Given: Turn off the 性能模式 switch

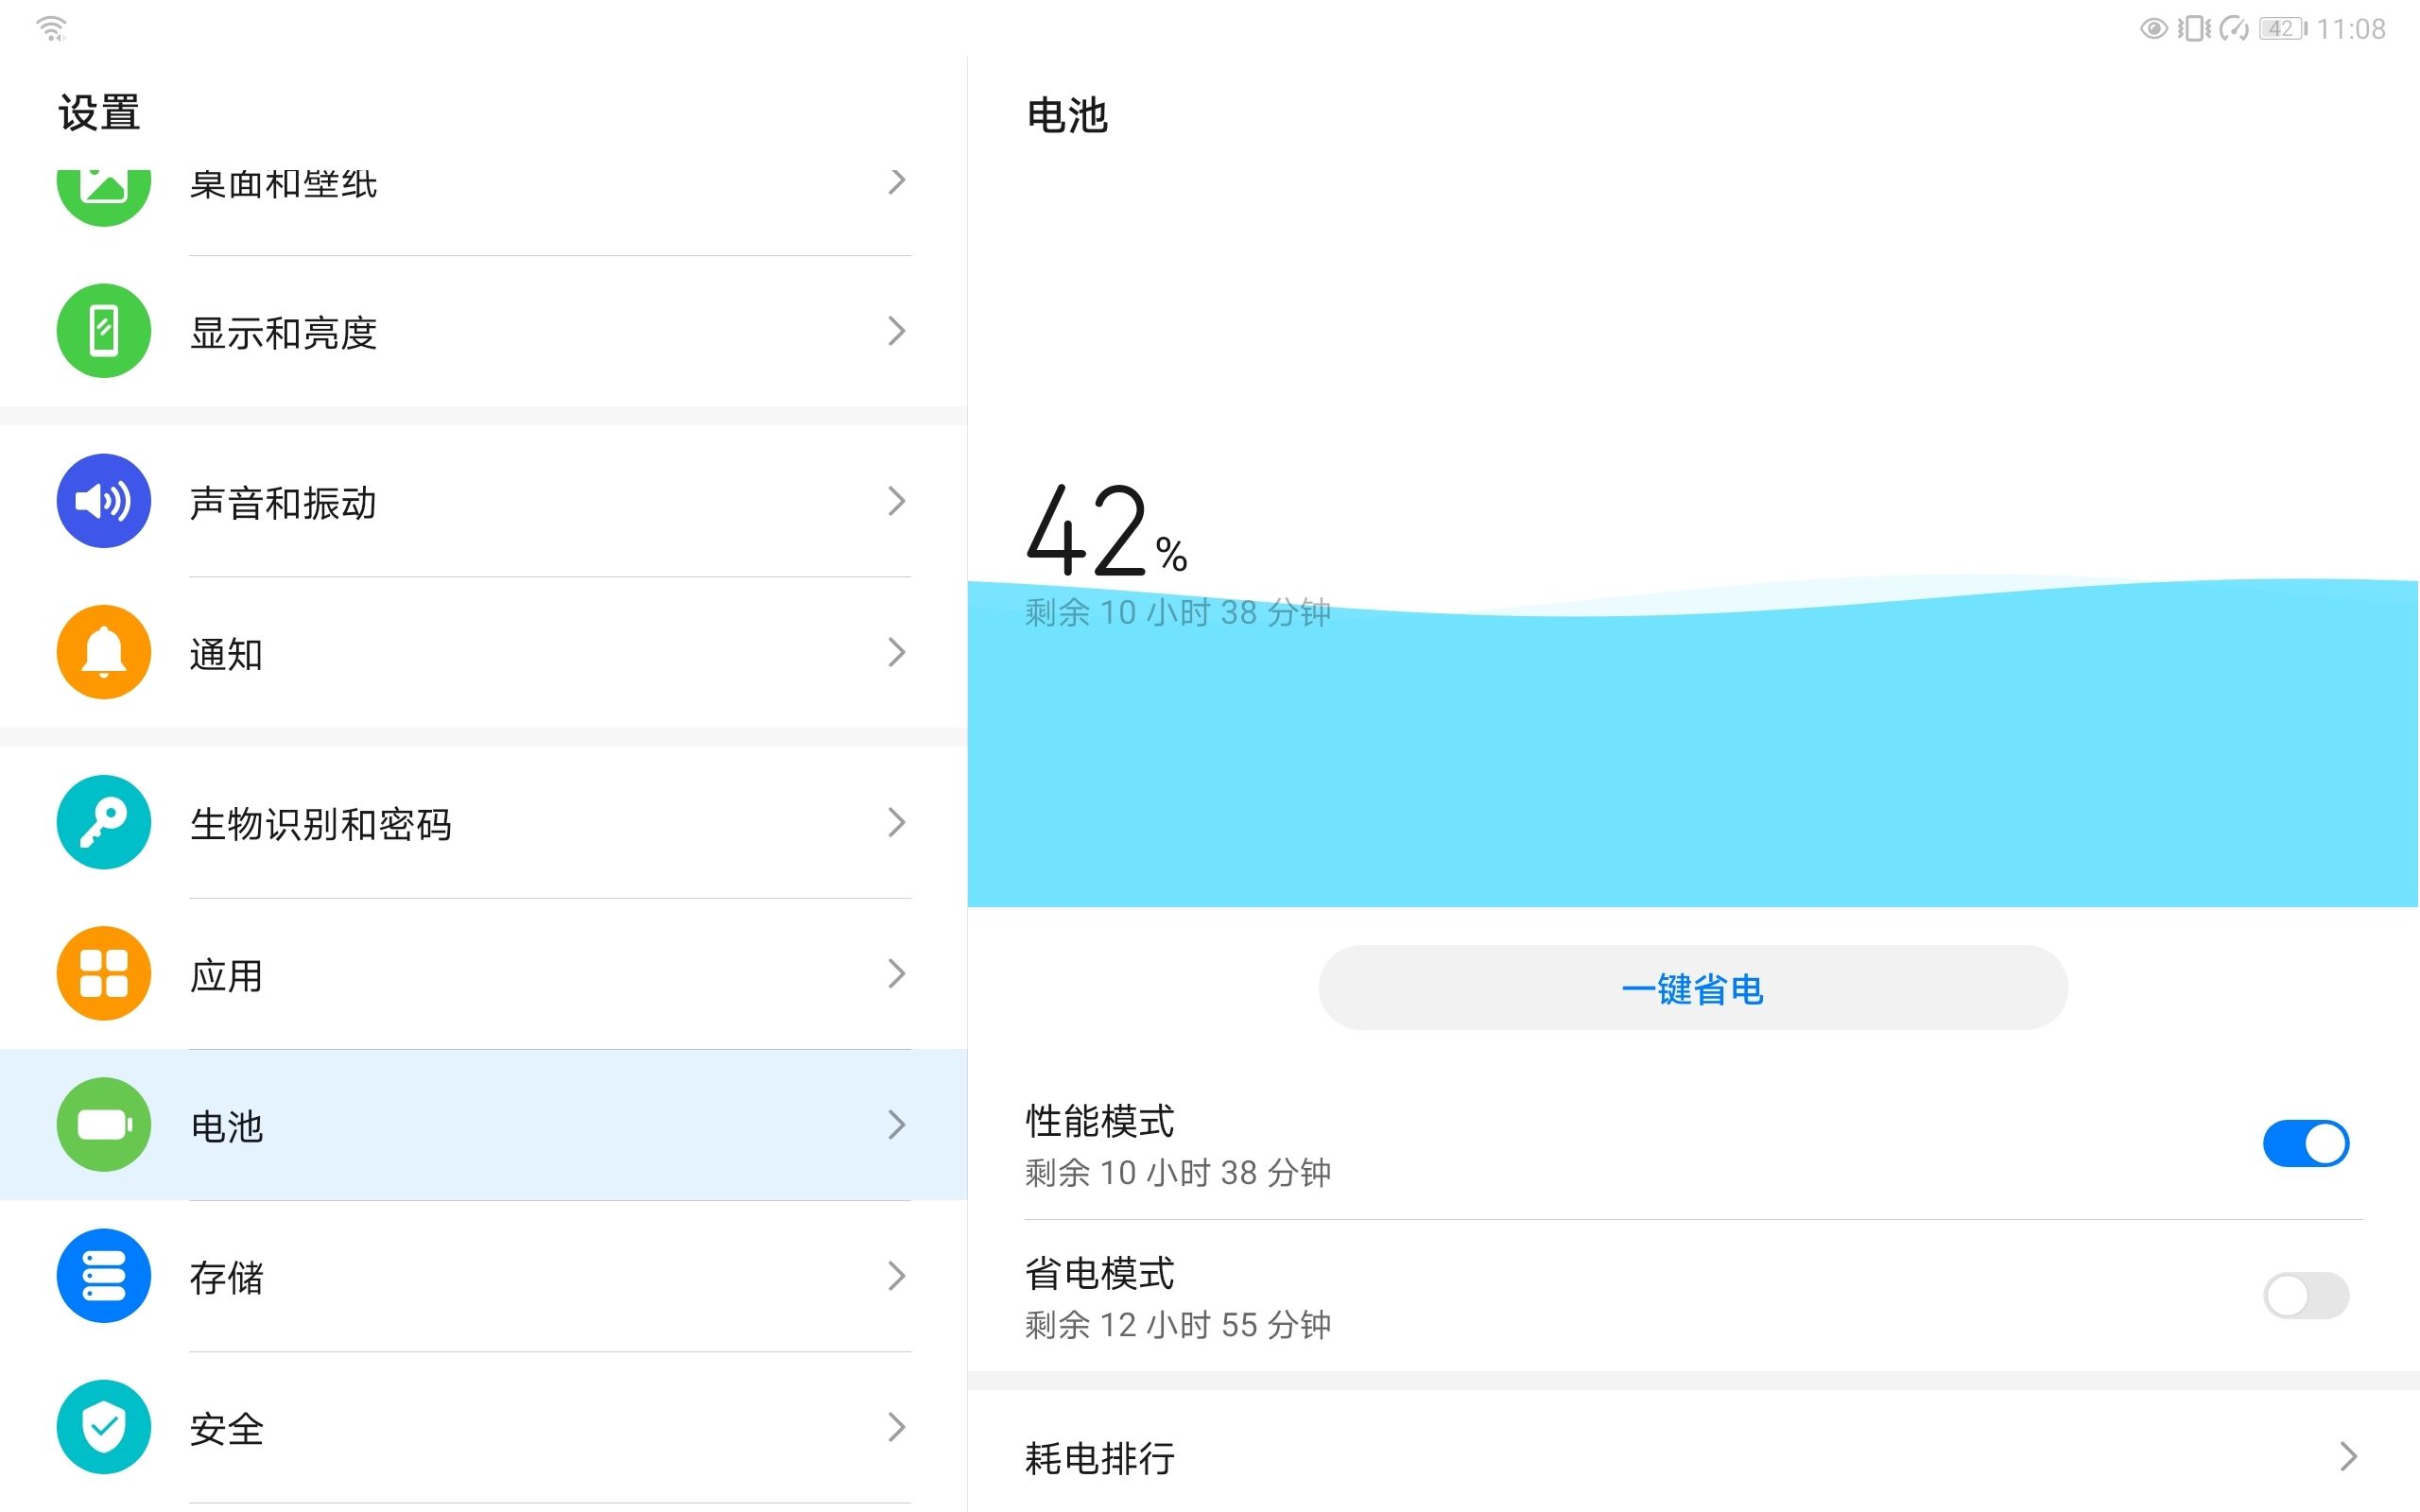Looking at the screenshot, I should (x=2306, y=1143).
